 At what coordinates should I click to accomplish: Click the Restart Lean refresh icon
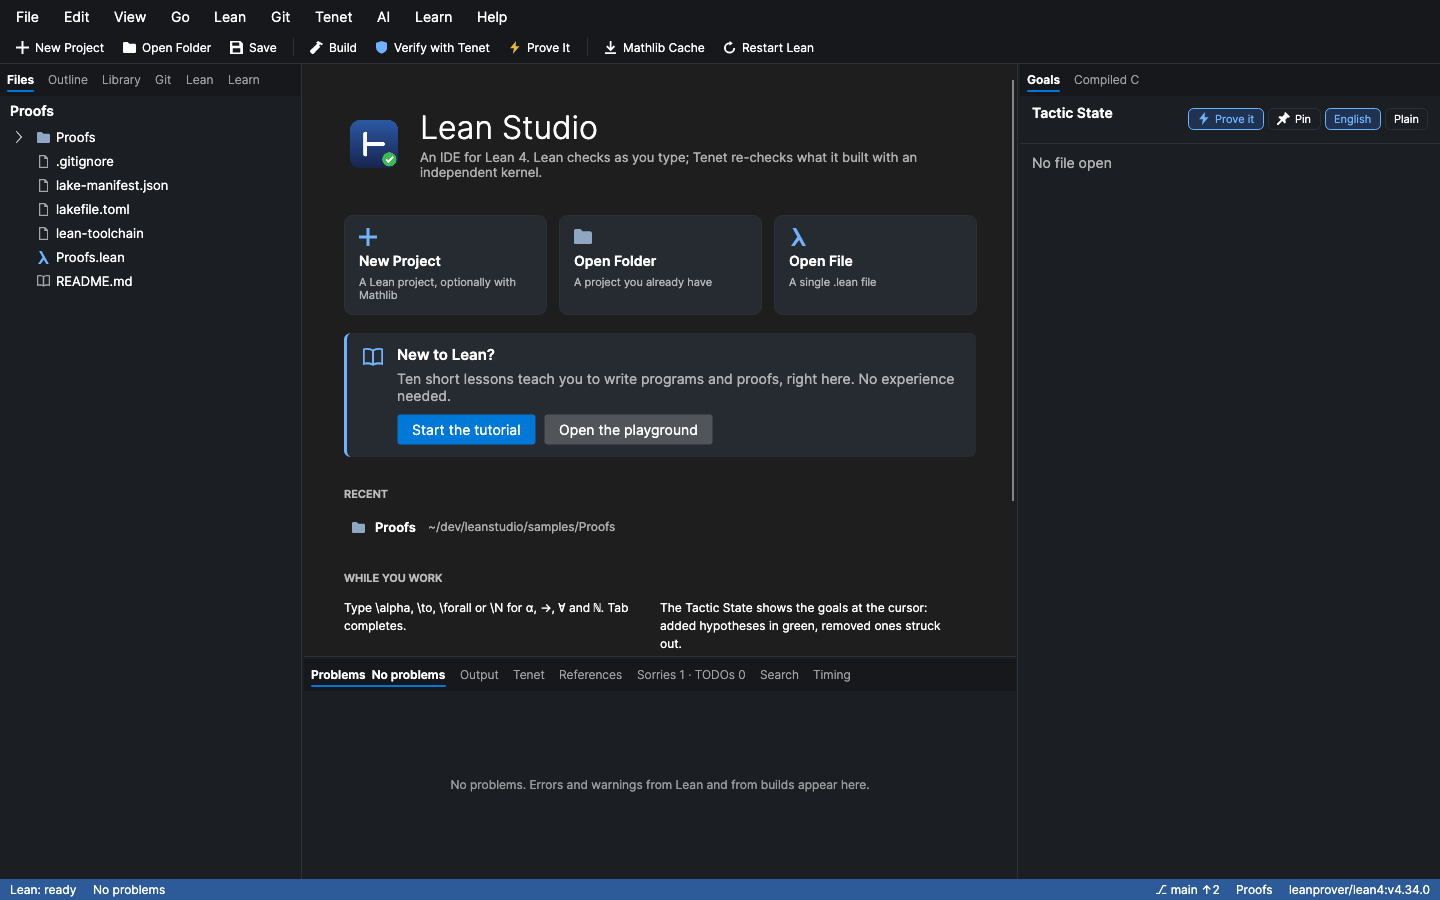click(x=729, y=48)
